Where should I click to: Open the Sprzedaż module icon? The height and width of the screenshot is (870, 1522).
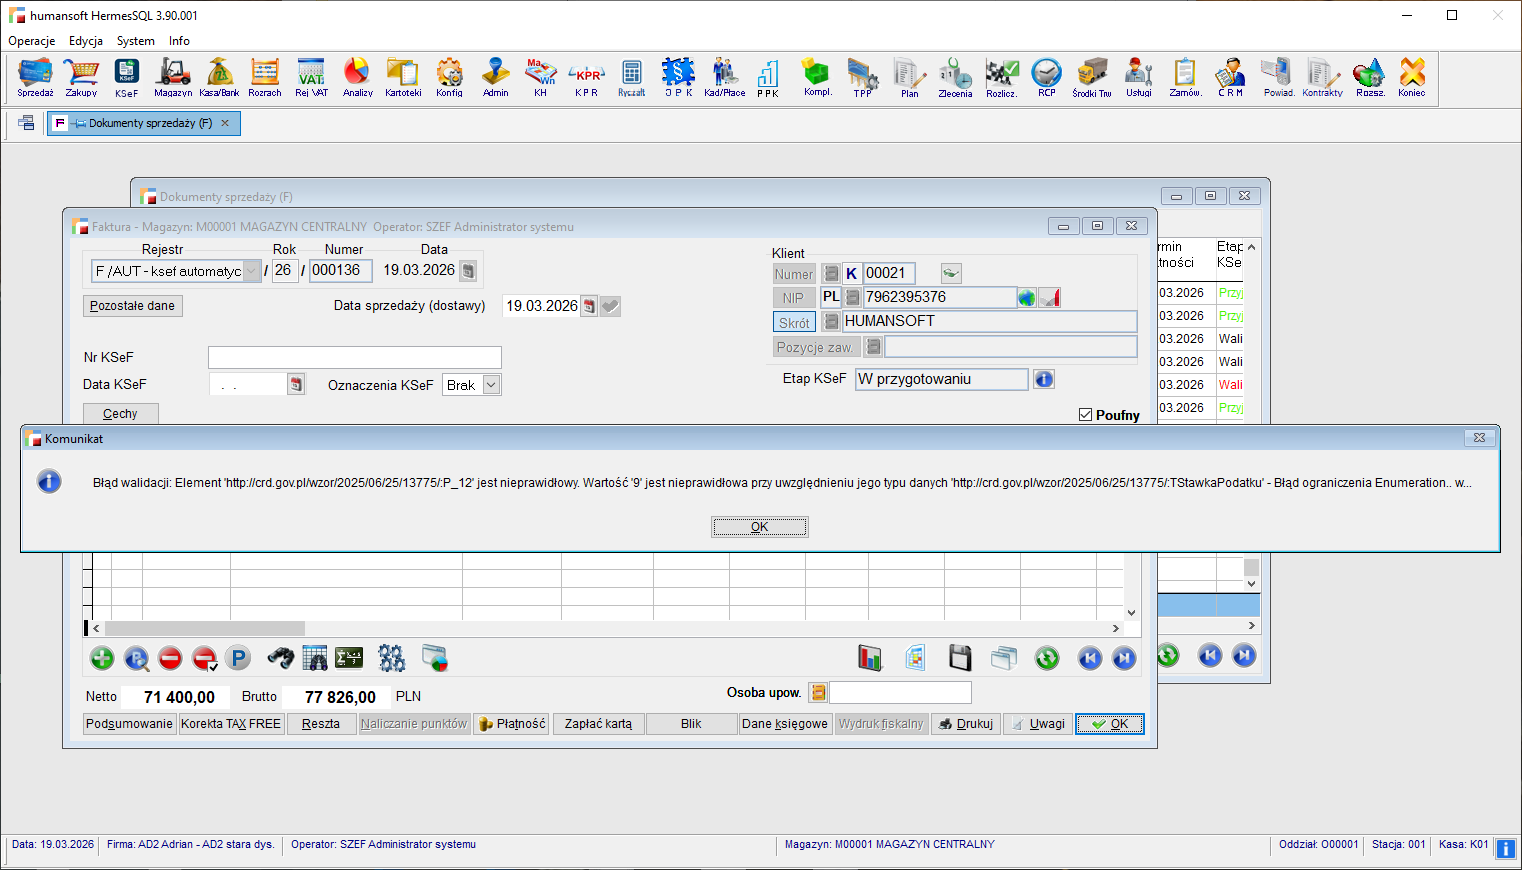tap(35, 77)
